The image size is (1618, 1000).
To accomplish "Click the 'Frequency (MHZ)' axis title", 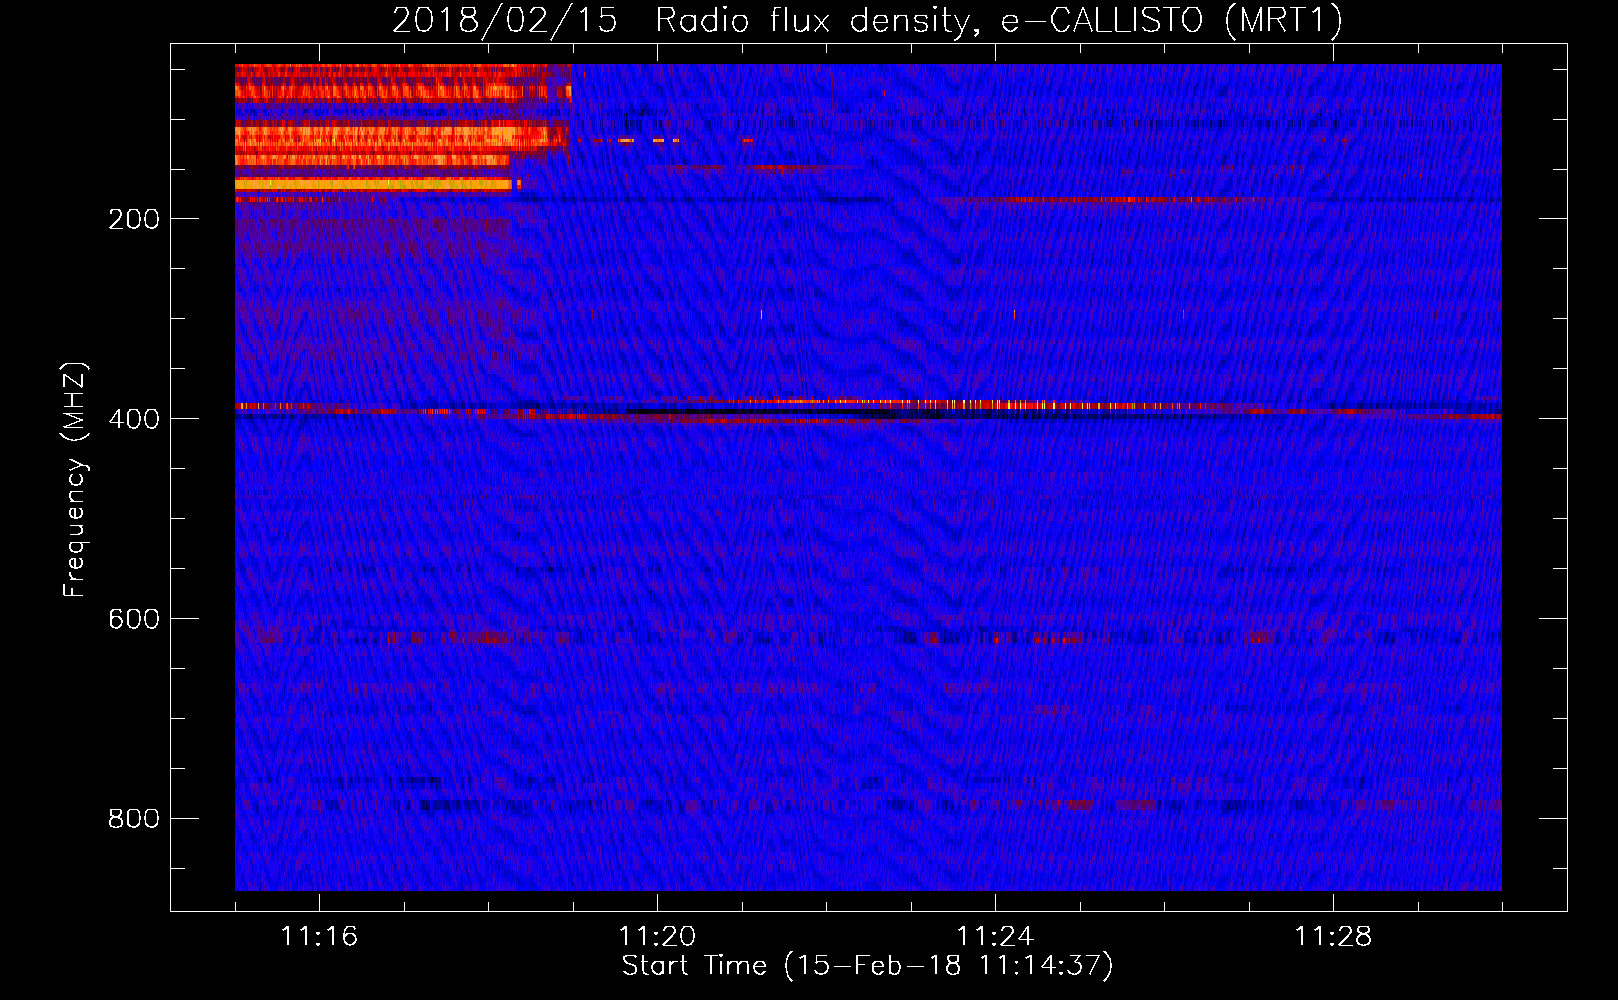I will tap(75, 479).
